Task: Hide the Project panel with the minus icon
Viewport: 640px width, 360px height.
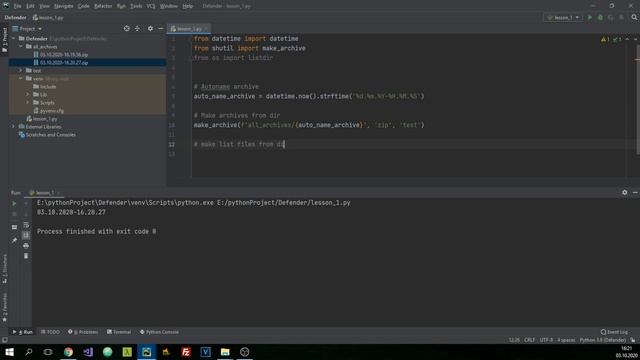Action: pos(161,29)
